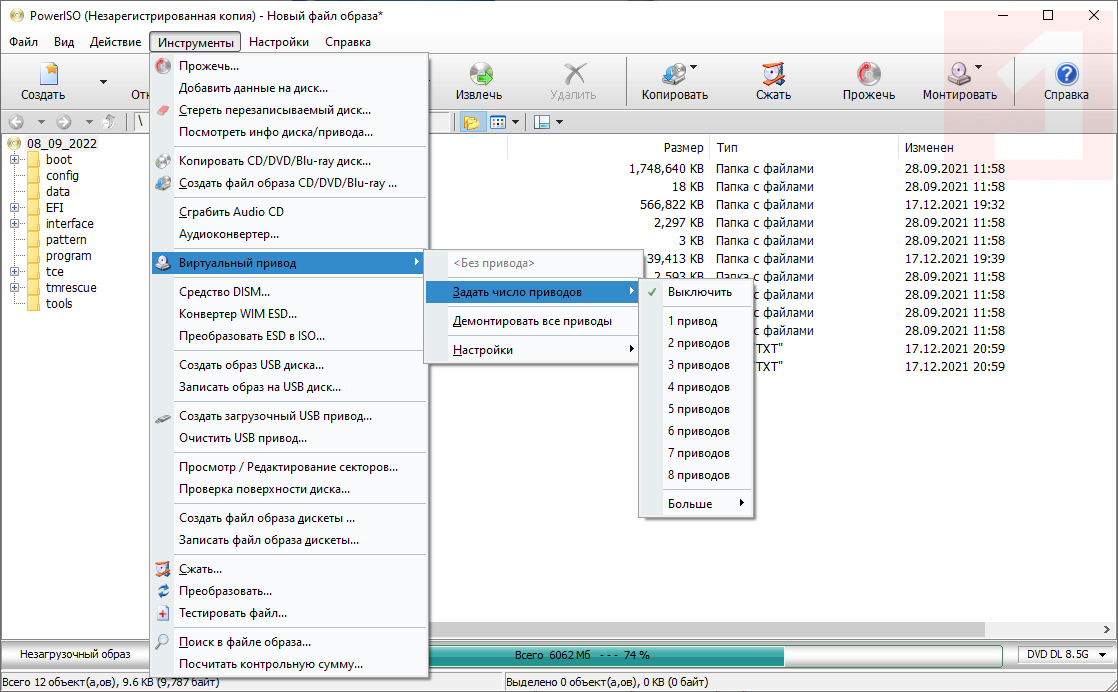The image size is (1118, 692).
Task: Click the up-one-level folder icon
Action: [x=109, y=122]
